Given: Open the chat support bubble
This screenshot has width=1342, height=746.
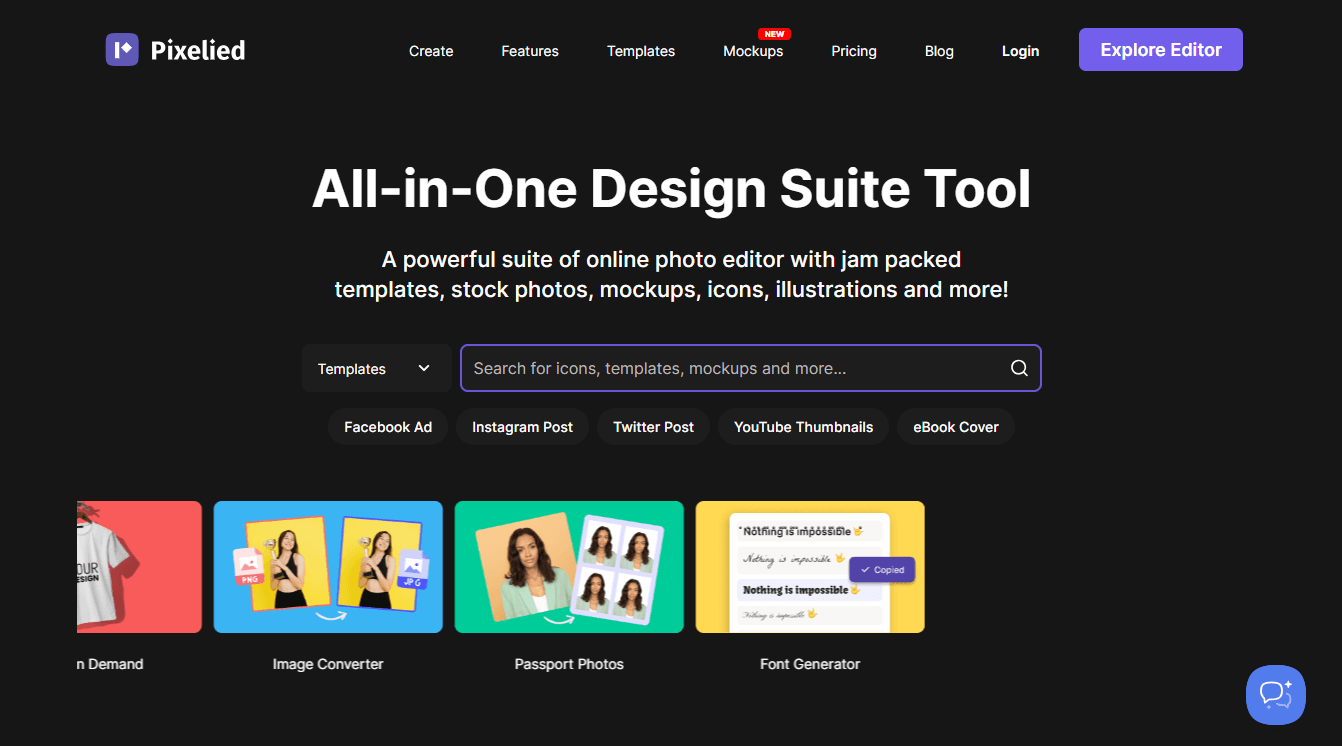Looking at the screenshot, I should point(1276,694).
